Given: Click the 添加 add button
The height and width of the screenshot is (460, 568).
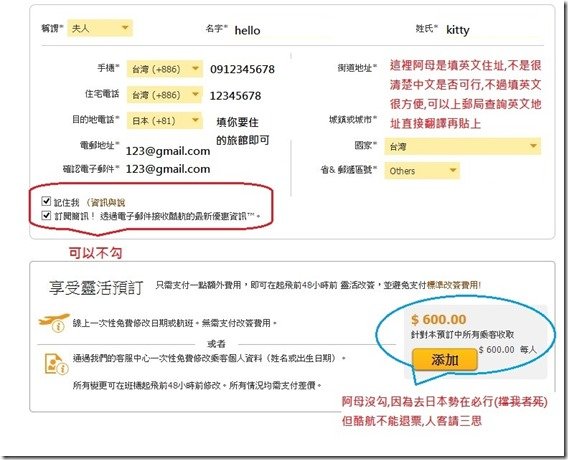Looking at the screenshot, I should 444,360.
